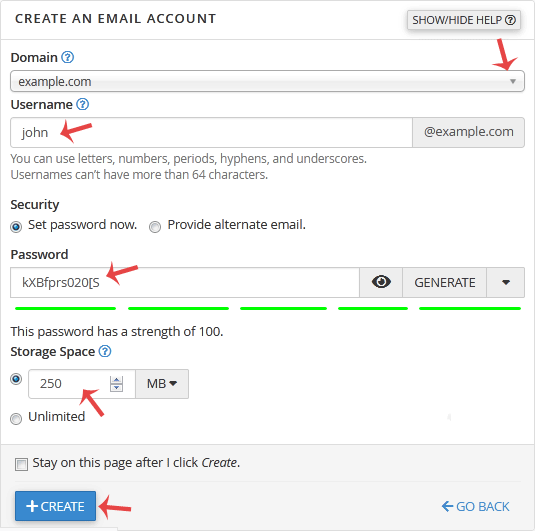Image resolution: width=535 pixels, height=531 pixels.
Task: Toggle password visibility with the eye icon
Action: pyautogui.click(x=381, y=282)
